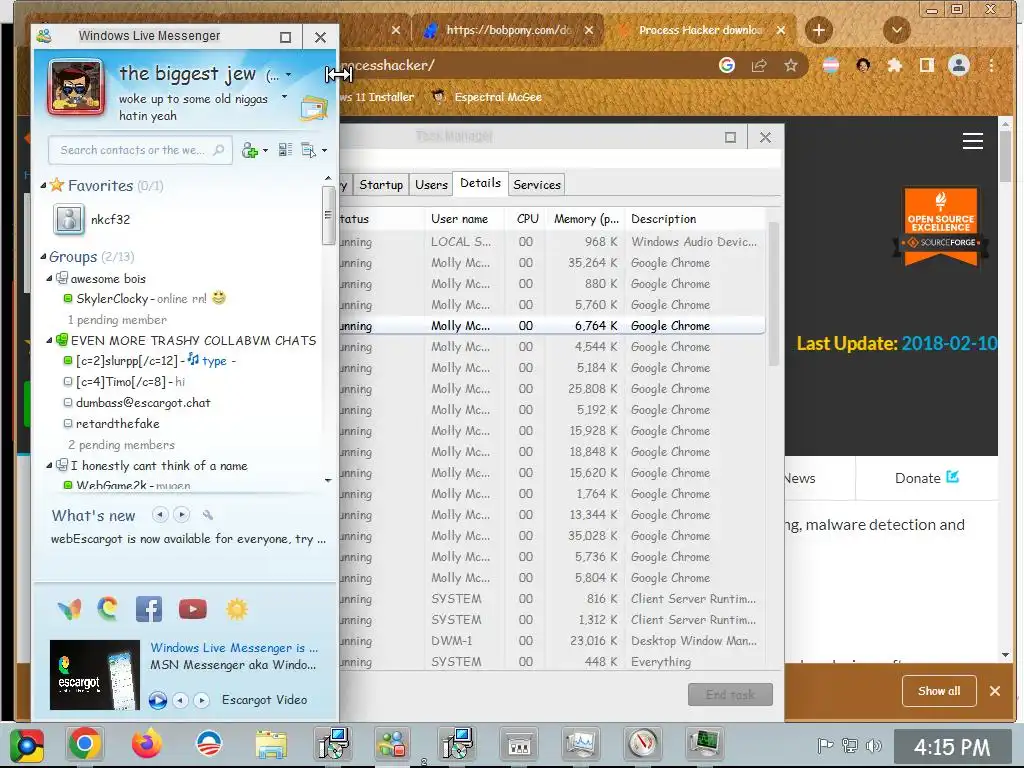Open the File Explorer folder in the taskbar
Image resolution: width=1024 pixels, height=768 pixels.
coord(271,745)
